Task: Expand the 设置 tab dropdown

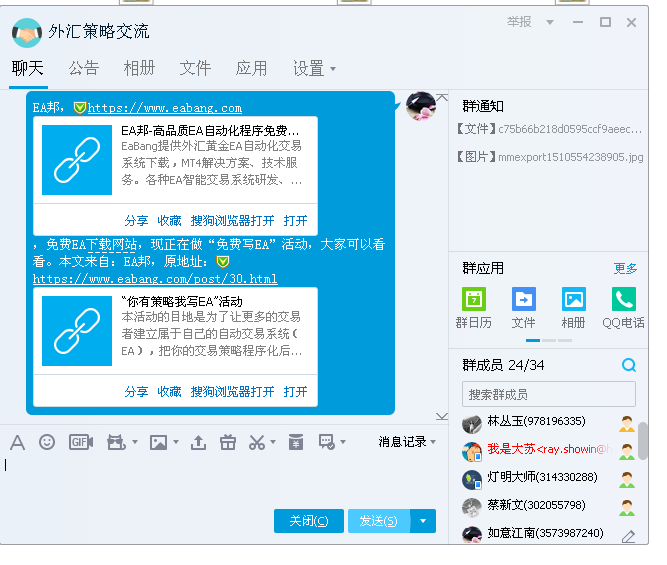Action: click(333, 68)
